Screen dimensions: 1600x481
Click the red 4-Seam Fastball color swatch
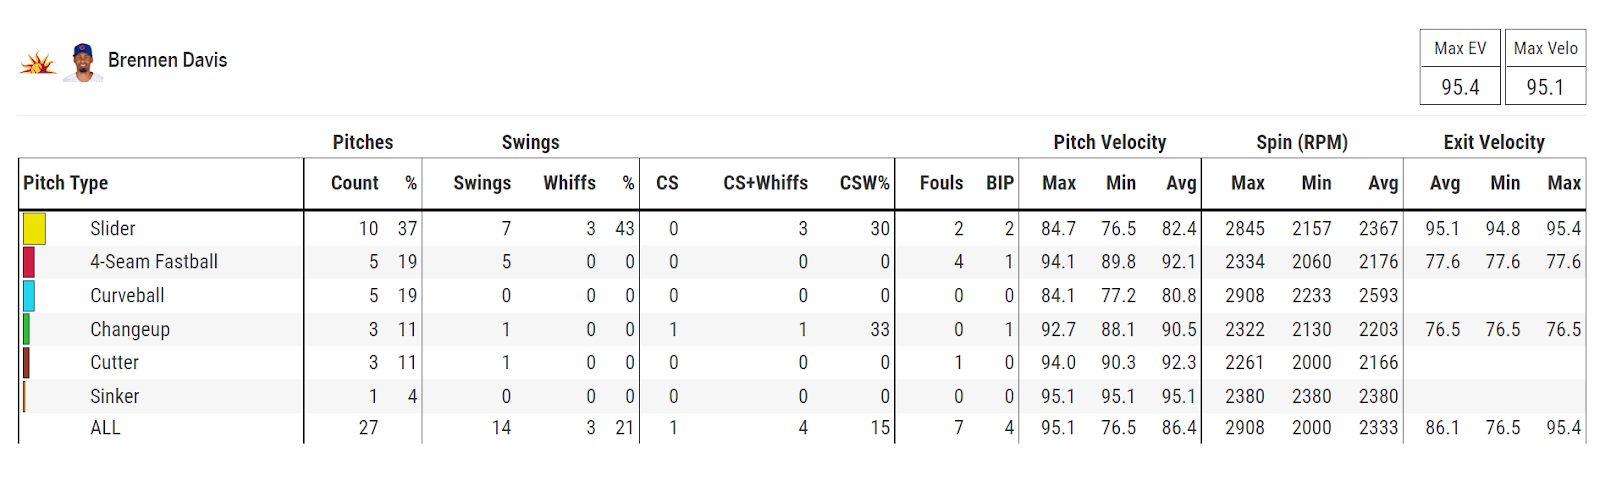[29, 262]
